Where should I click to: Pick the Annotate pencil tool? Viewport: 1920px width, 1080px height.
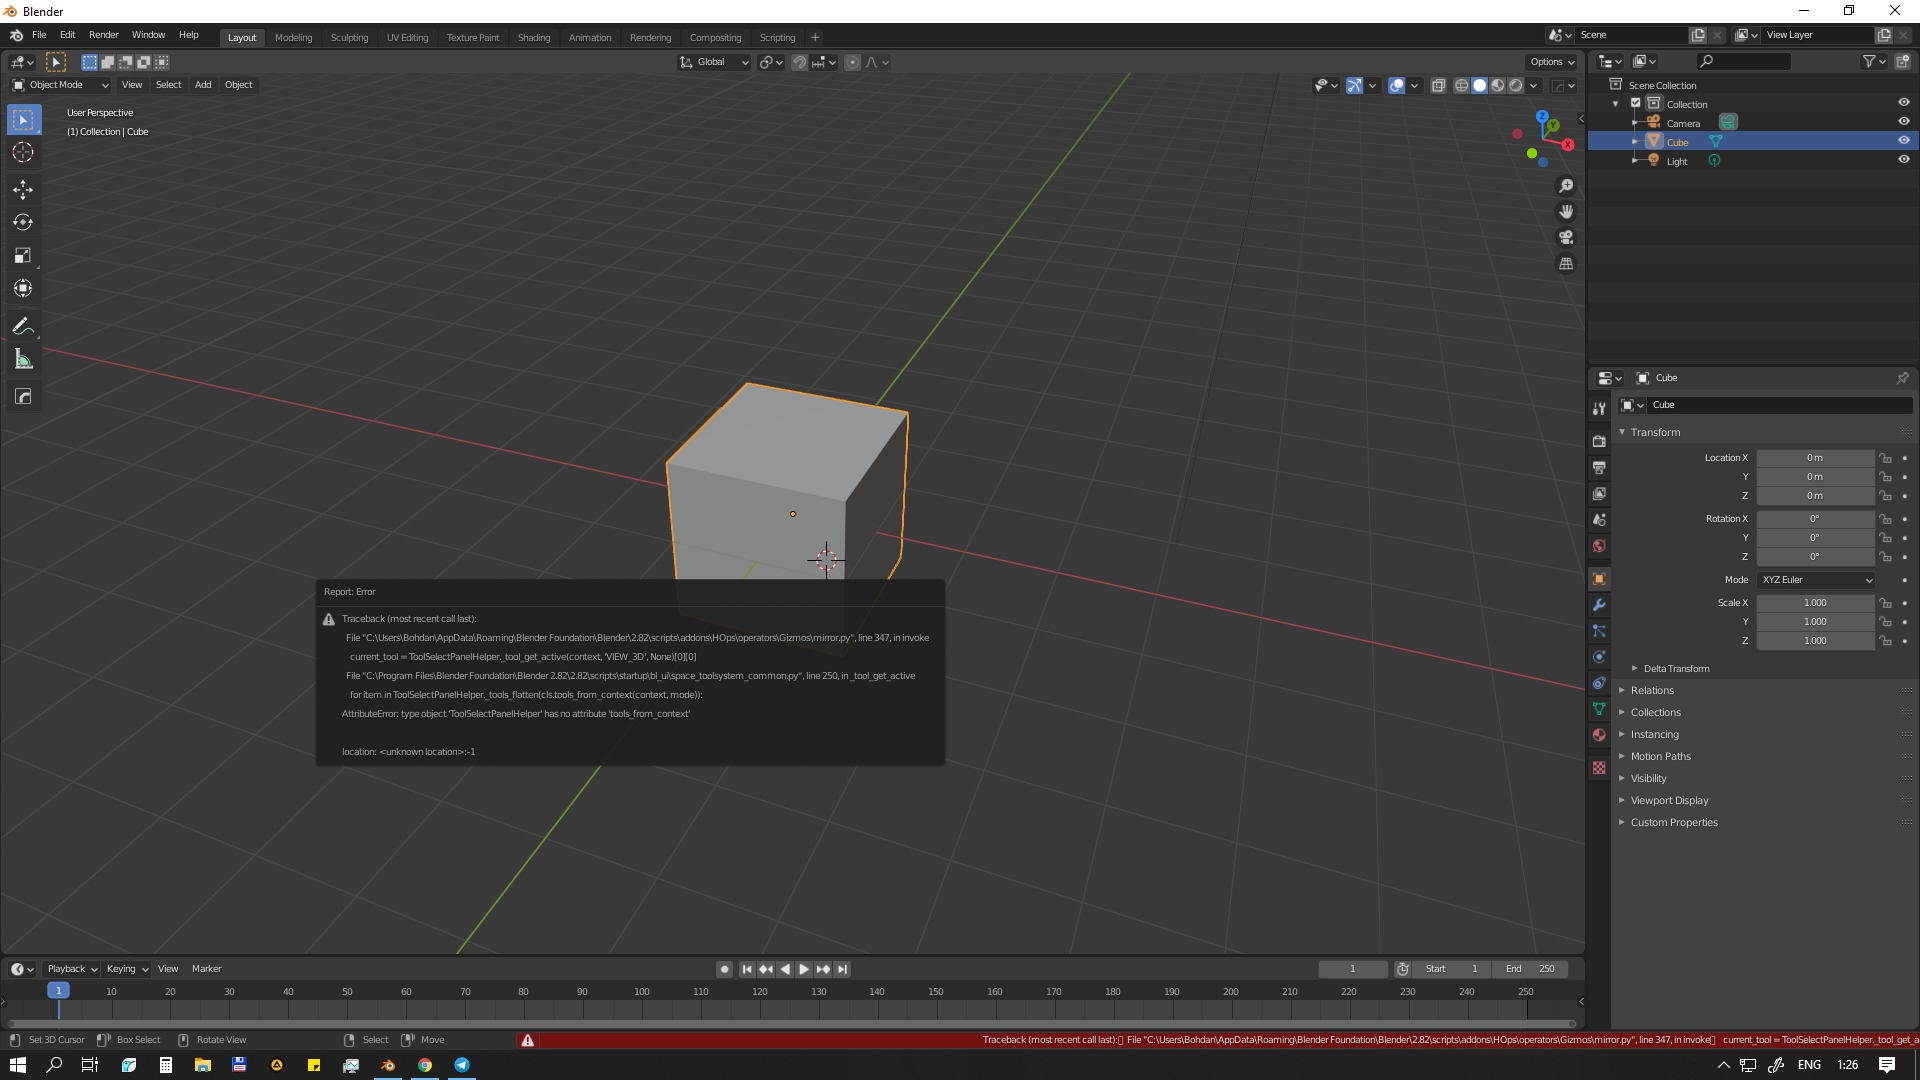23,327
